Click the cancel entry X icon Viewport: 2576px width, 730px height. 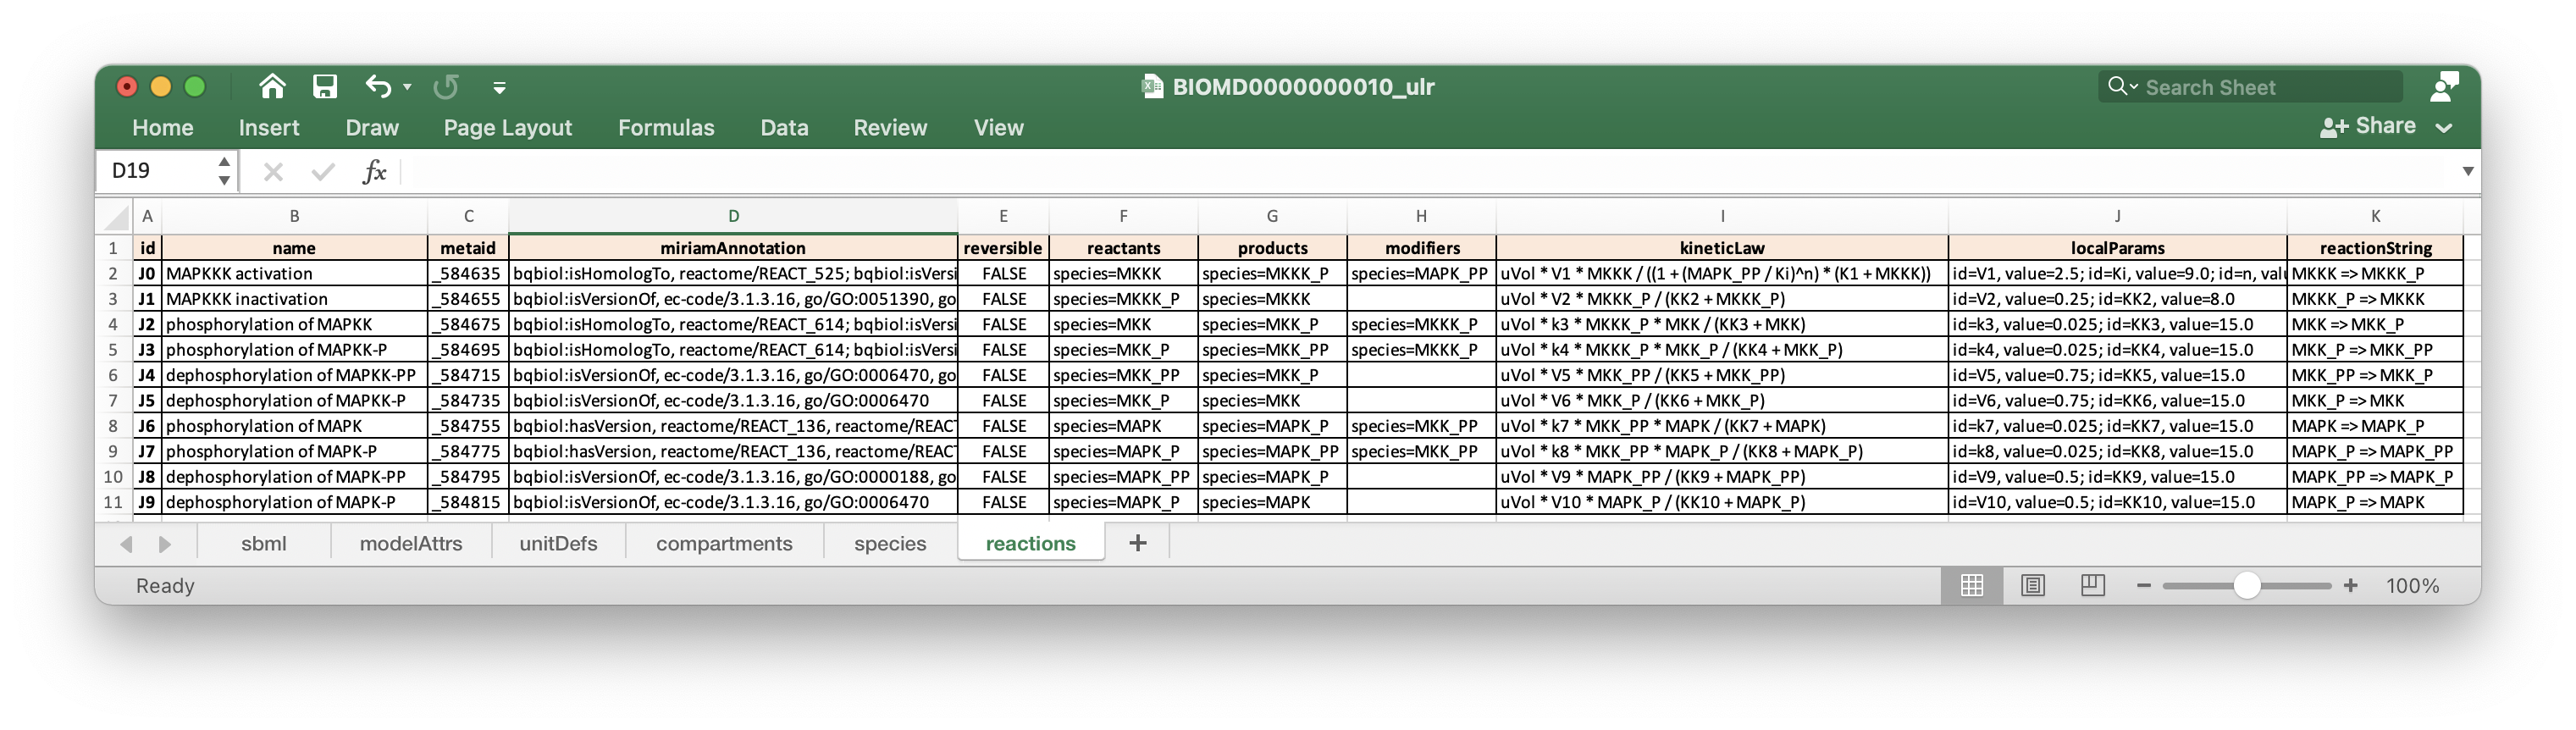[x=273, y=172]
